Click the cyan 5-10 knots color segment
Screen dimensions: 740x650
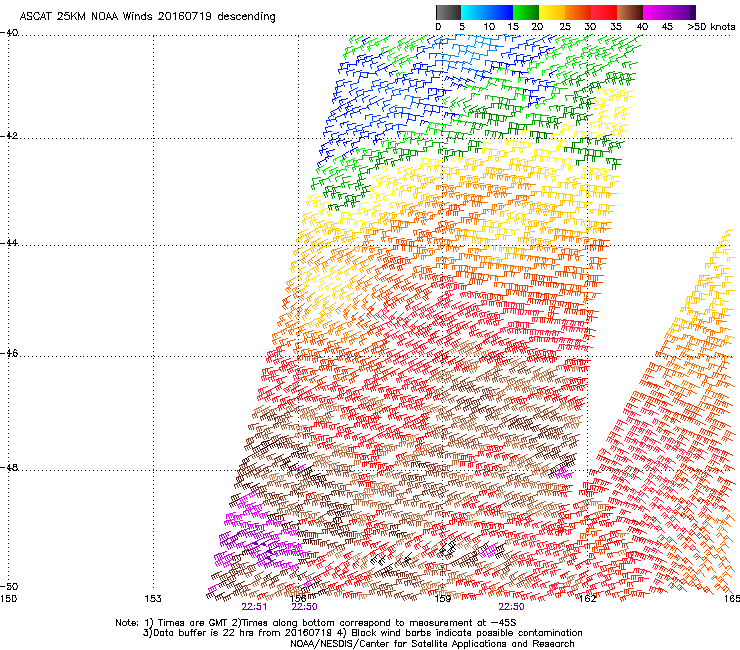click(474, 12)
